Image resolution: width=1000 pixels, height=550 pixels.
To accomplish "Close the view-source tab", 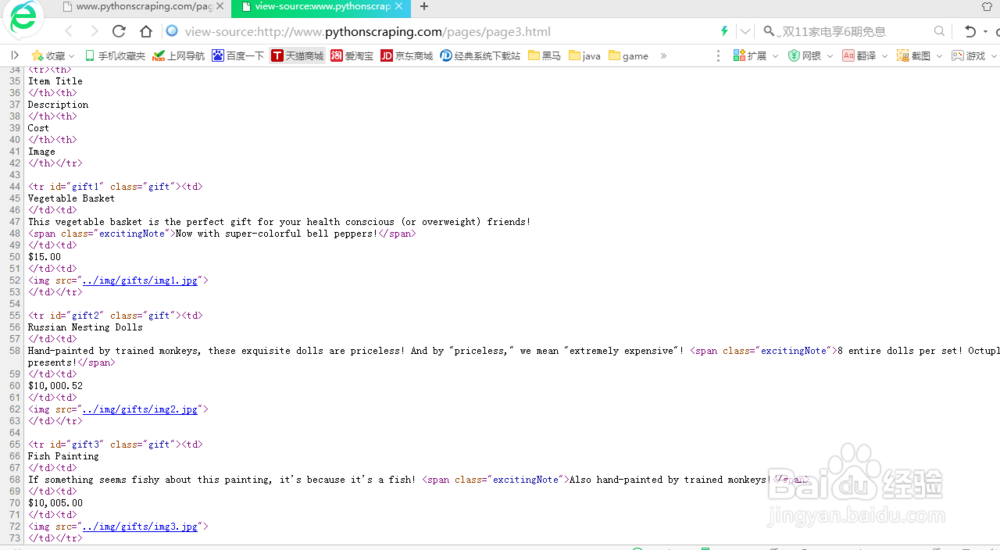I will pos(399,6).
